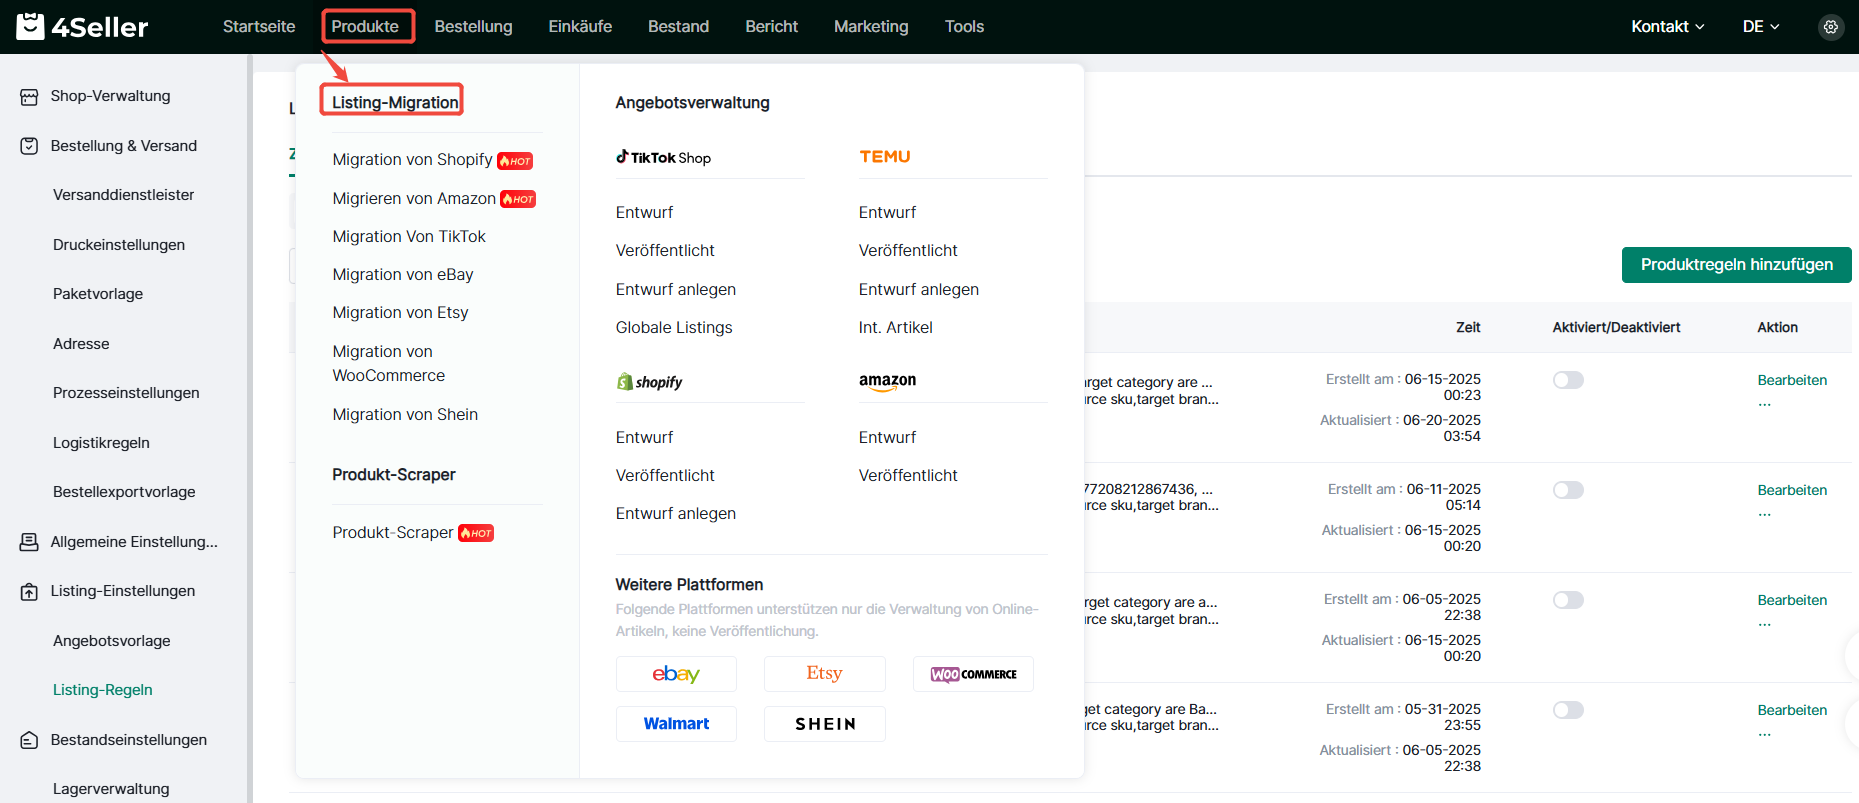
Task: Click Bestellung & Versand sidebar icon
Action: [29, 146]
